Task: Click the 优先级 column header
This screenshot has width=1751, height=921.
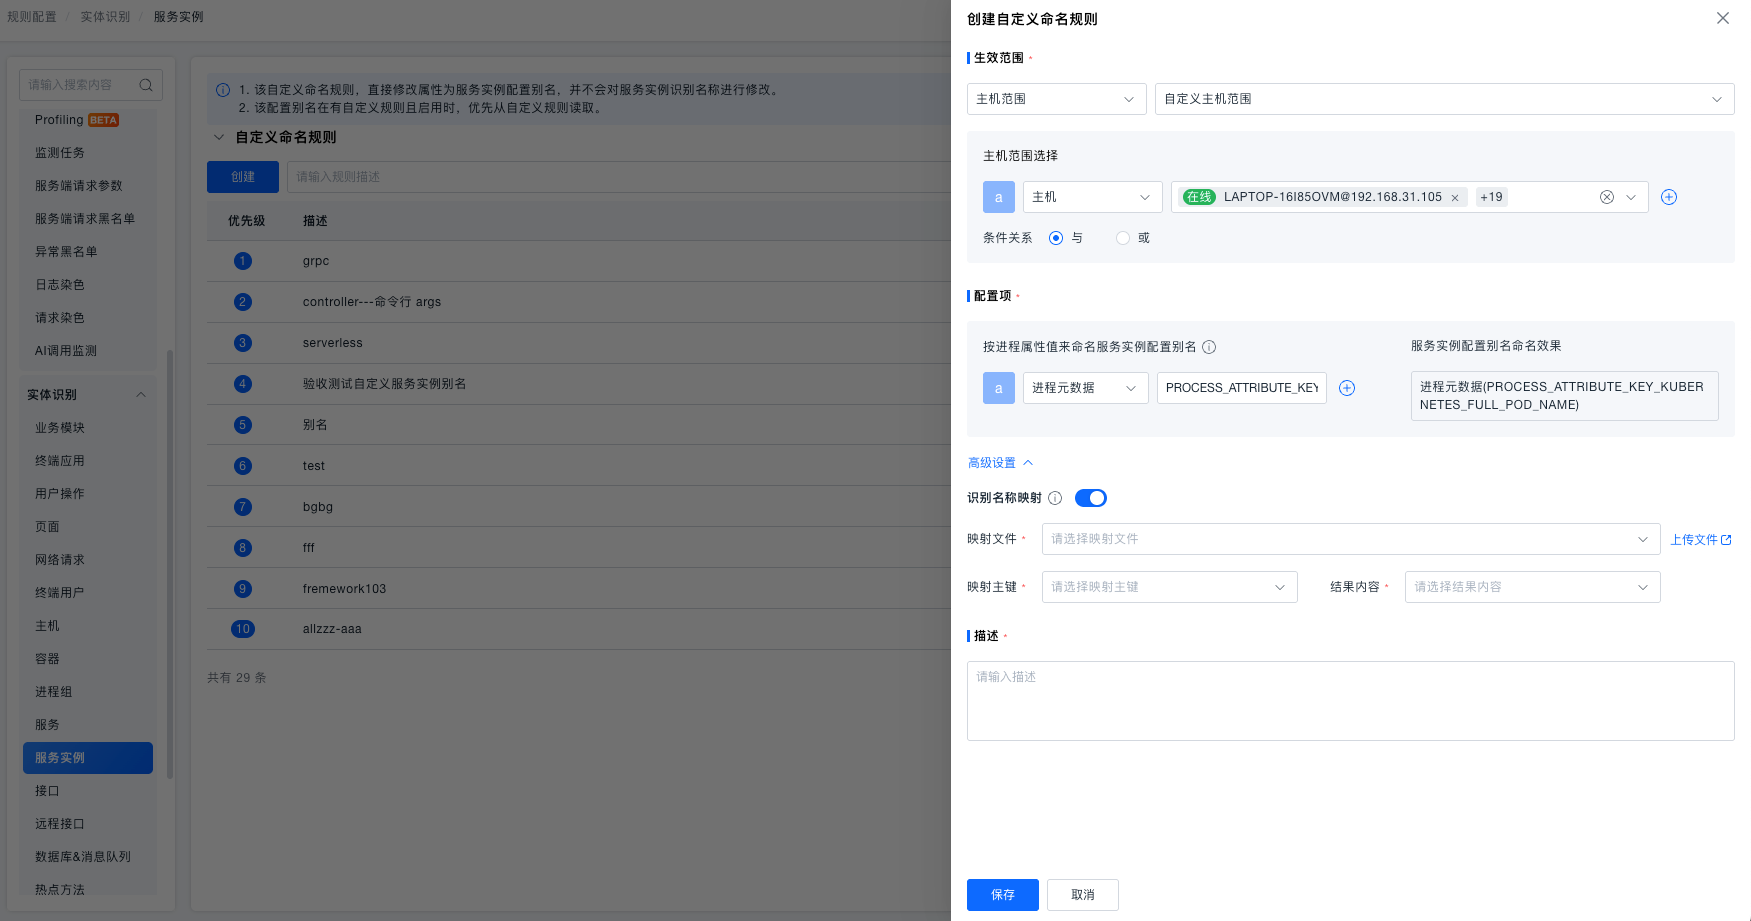Action: (246, 221)
